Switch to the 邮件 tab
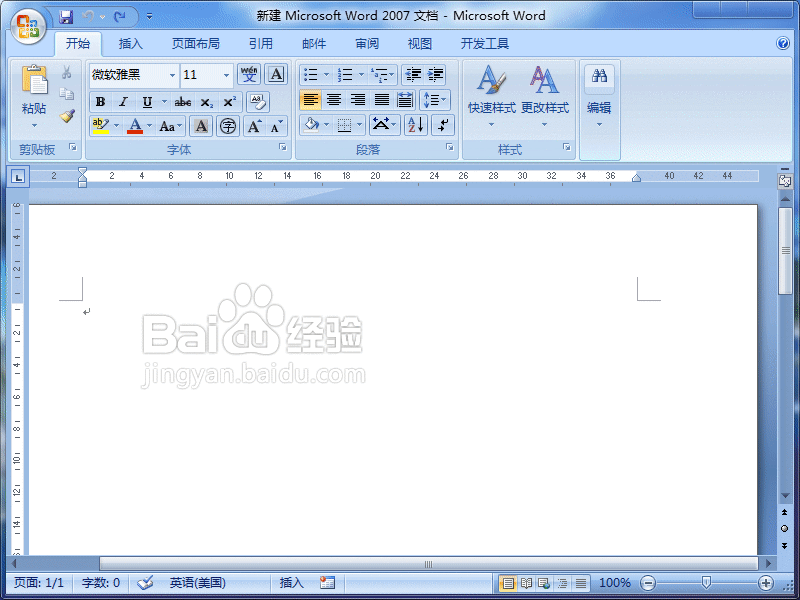The height and width of the screenshot is (600, 800). pos(314,44)
